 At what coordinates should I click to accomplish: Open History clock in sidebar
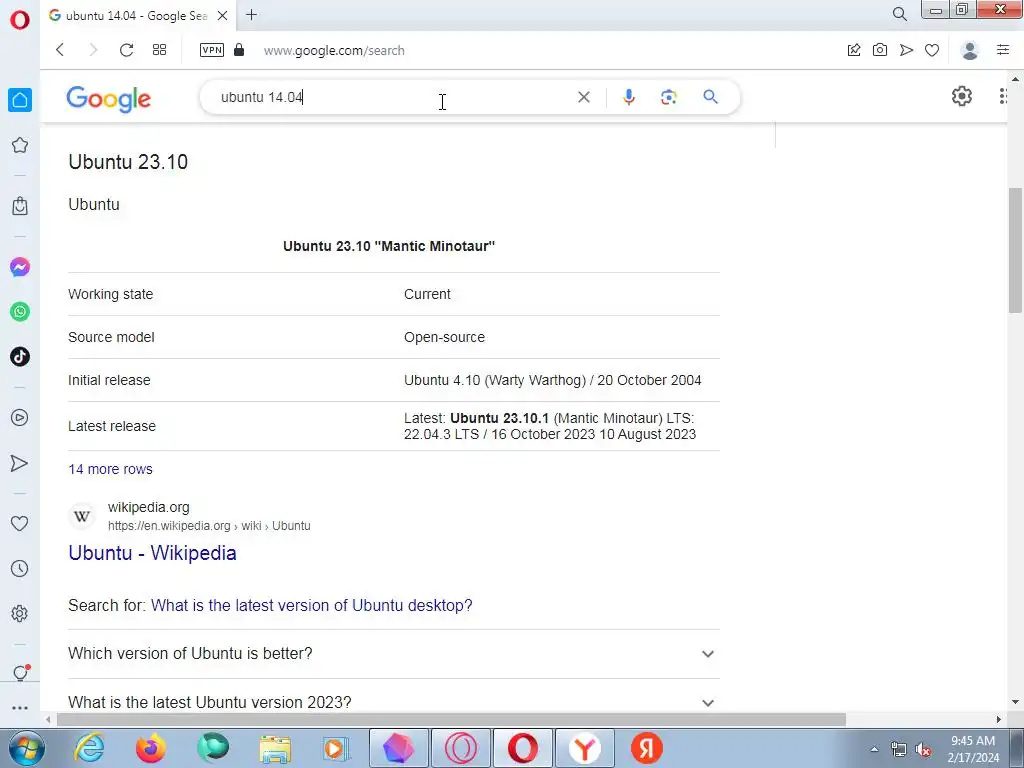coord(20,569)
